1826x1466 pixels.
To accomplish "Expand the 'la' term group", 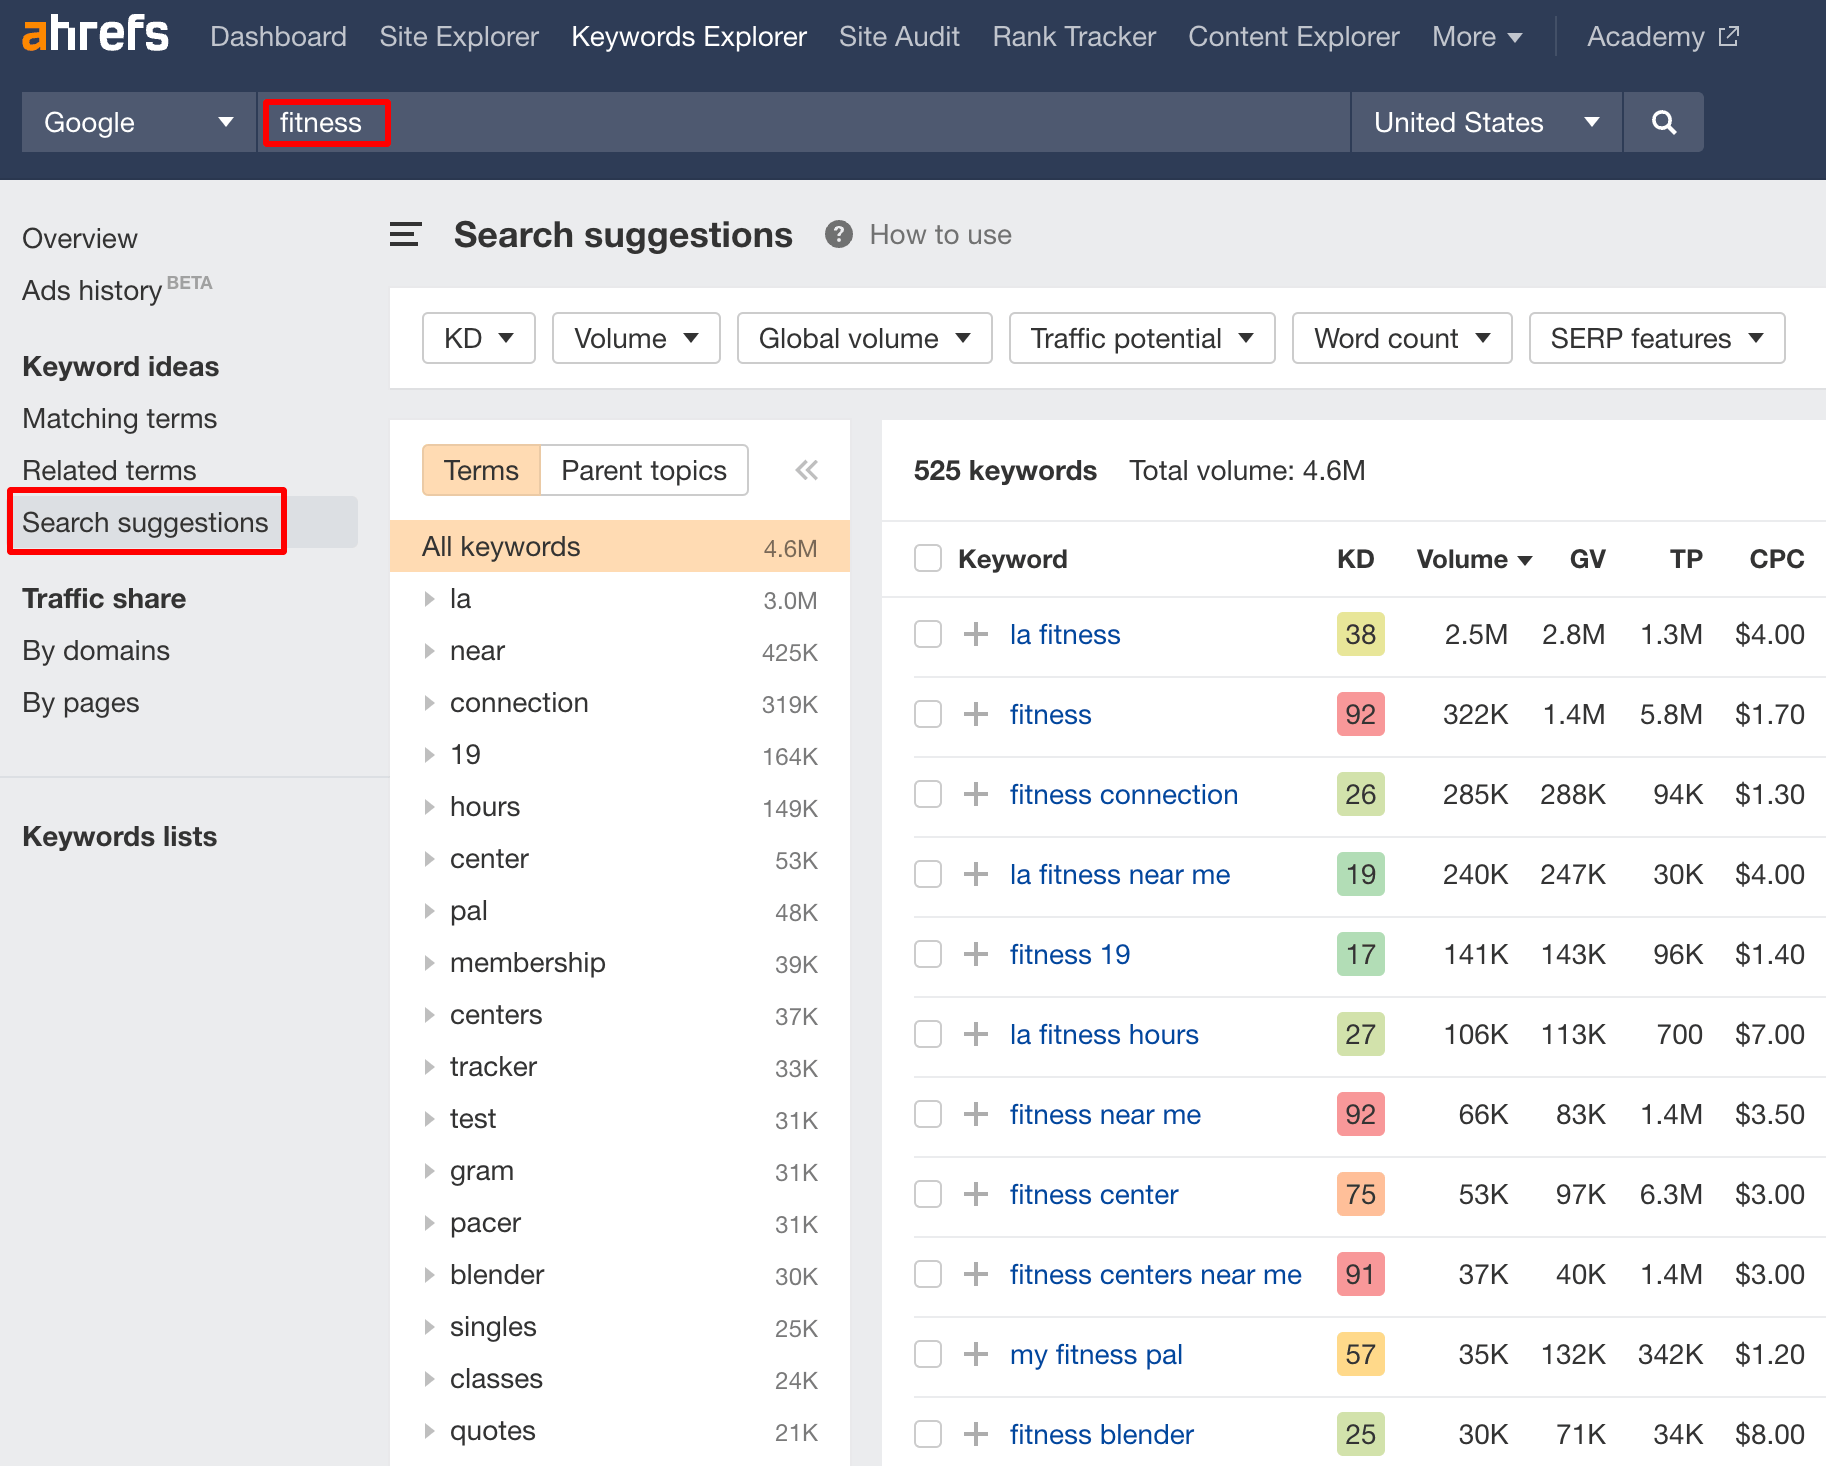I will point(429,599).
